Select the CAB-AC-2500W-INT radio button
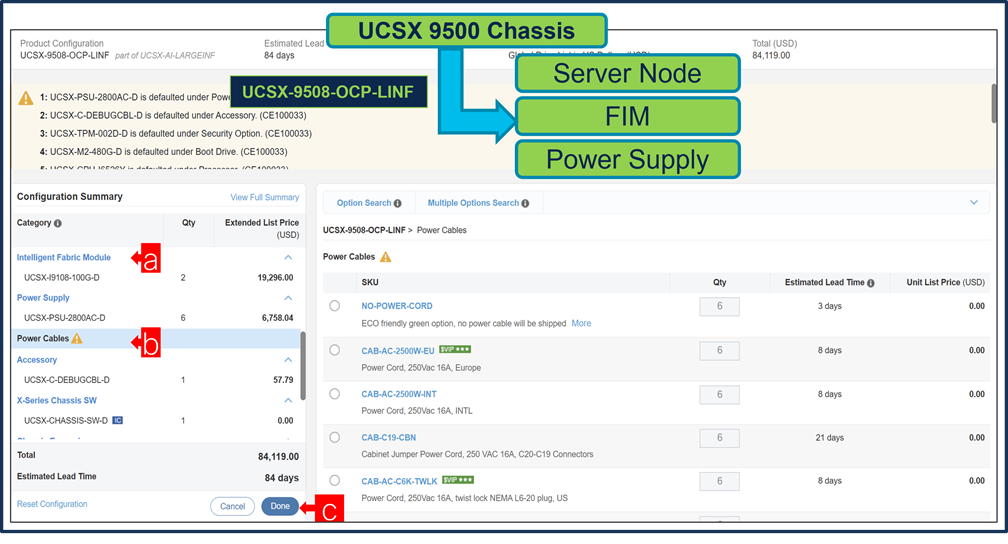Image resolution: width=1008 pixels, height=544 pixels. click(334, 394)
